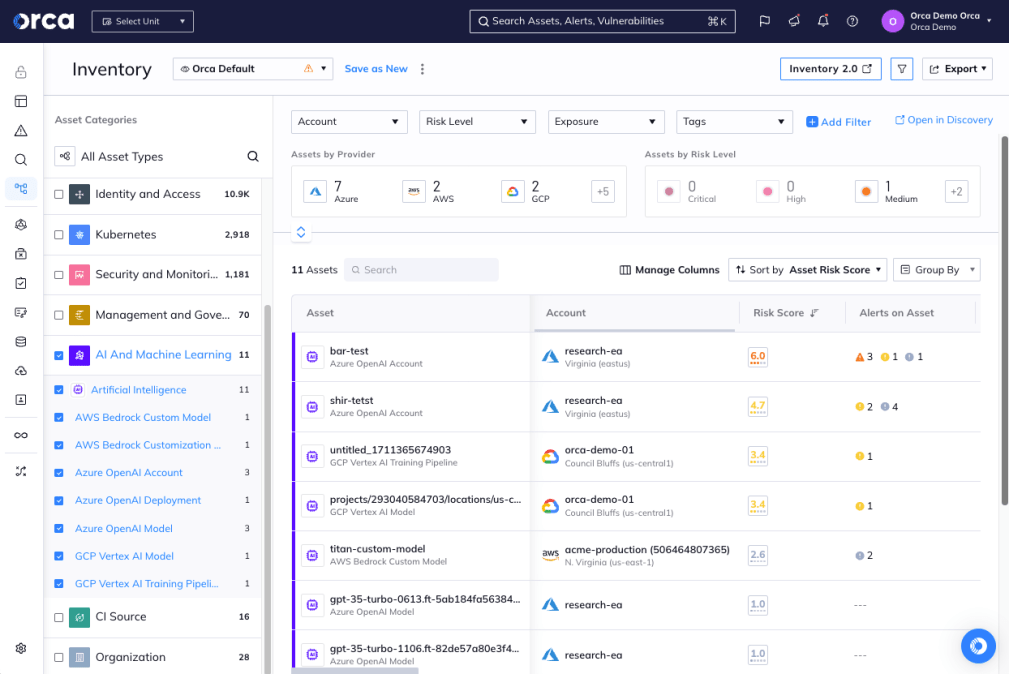1009x674 pixels.
Task: Click Alerts on Asset column header
Action: click(x=896, y=313)
